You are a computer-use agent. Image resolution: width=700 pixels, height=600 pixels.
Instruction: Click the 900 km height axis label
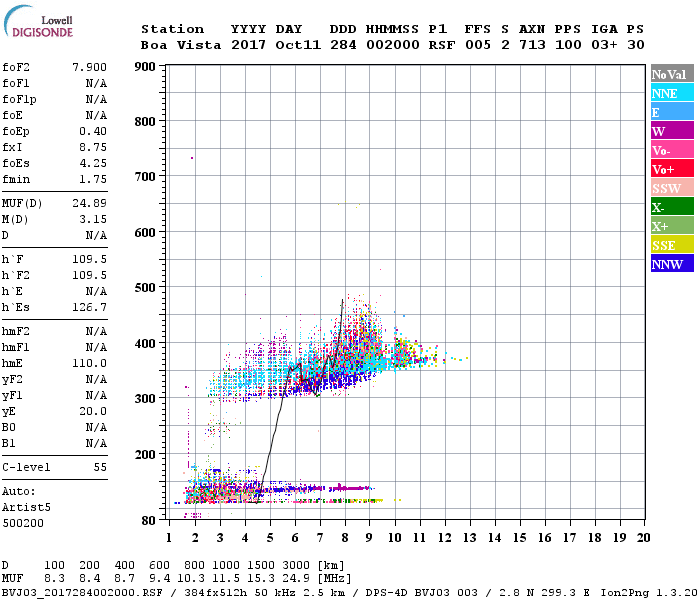(x=145, y=67)
